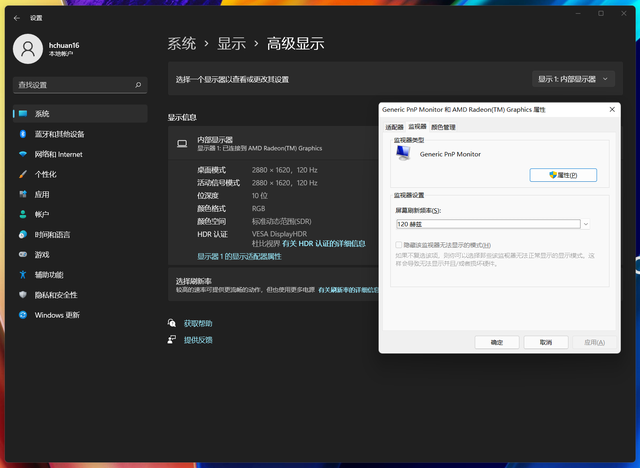The width and height of the screenshot is (640, 468).
Task: Close the monitor properties dialog
Action: click(612, 109)
